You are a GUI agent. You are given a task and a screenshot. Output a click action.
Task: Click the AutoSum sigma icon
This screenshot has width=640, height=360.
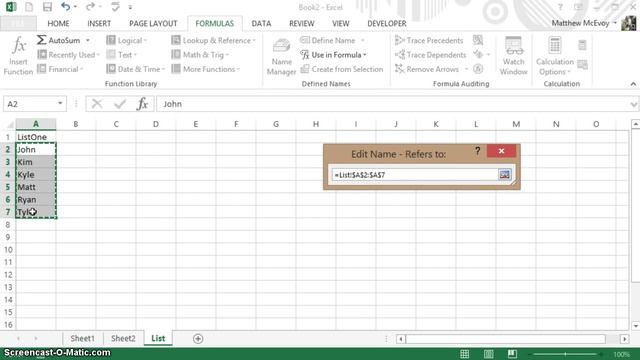pos(41,40)
